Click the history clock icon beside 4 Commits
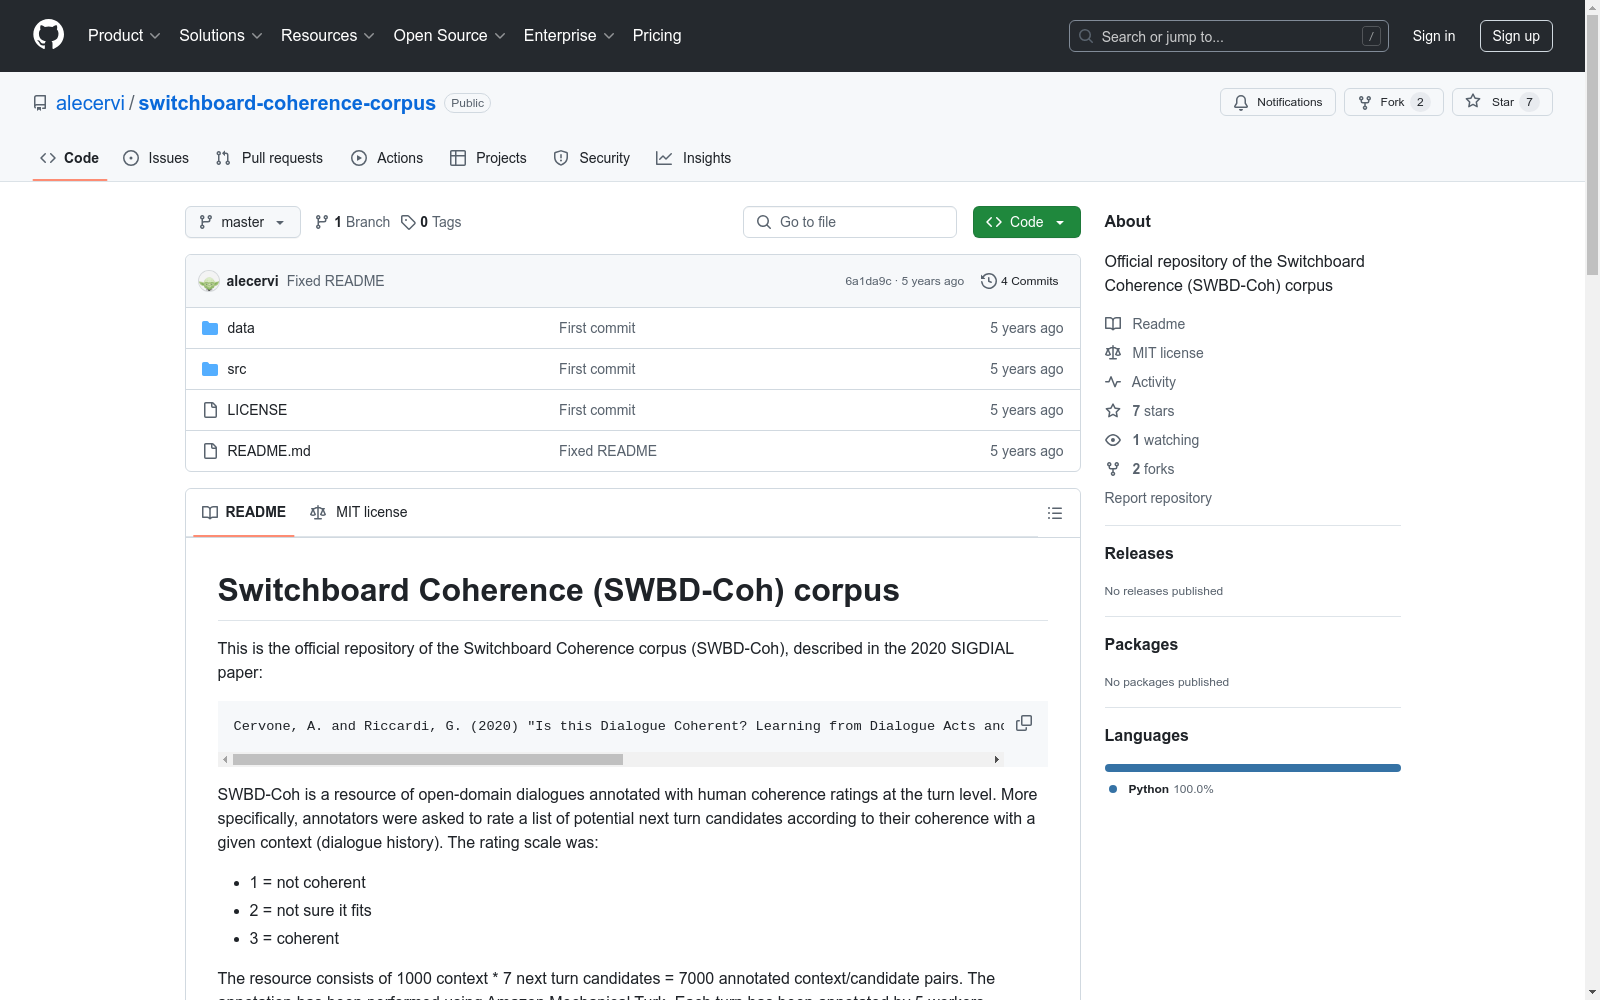The image size is (1600, 1000). (x=989, y=281)
